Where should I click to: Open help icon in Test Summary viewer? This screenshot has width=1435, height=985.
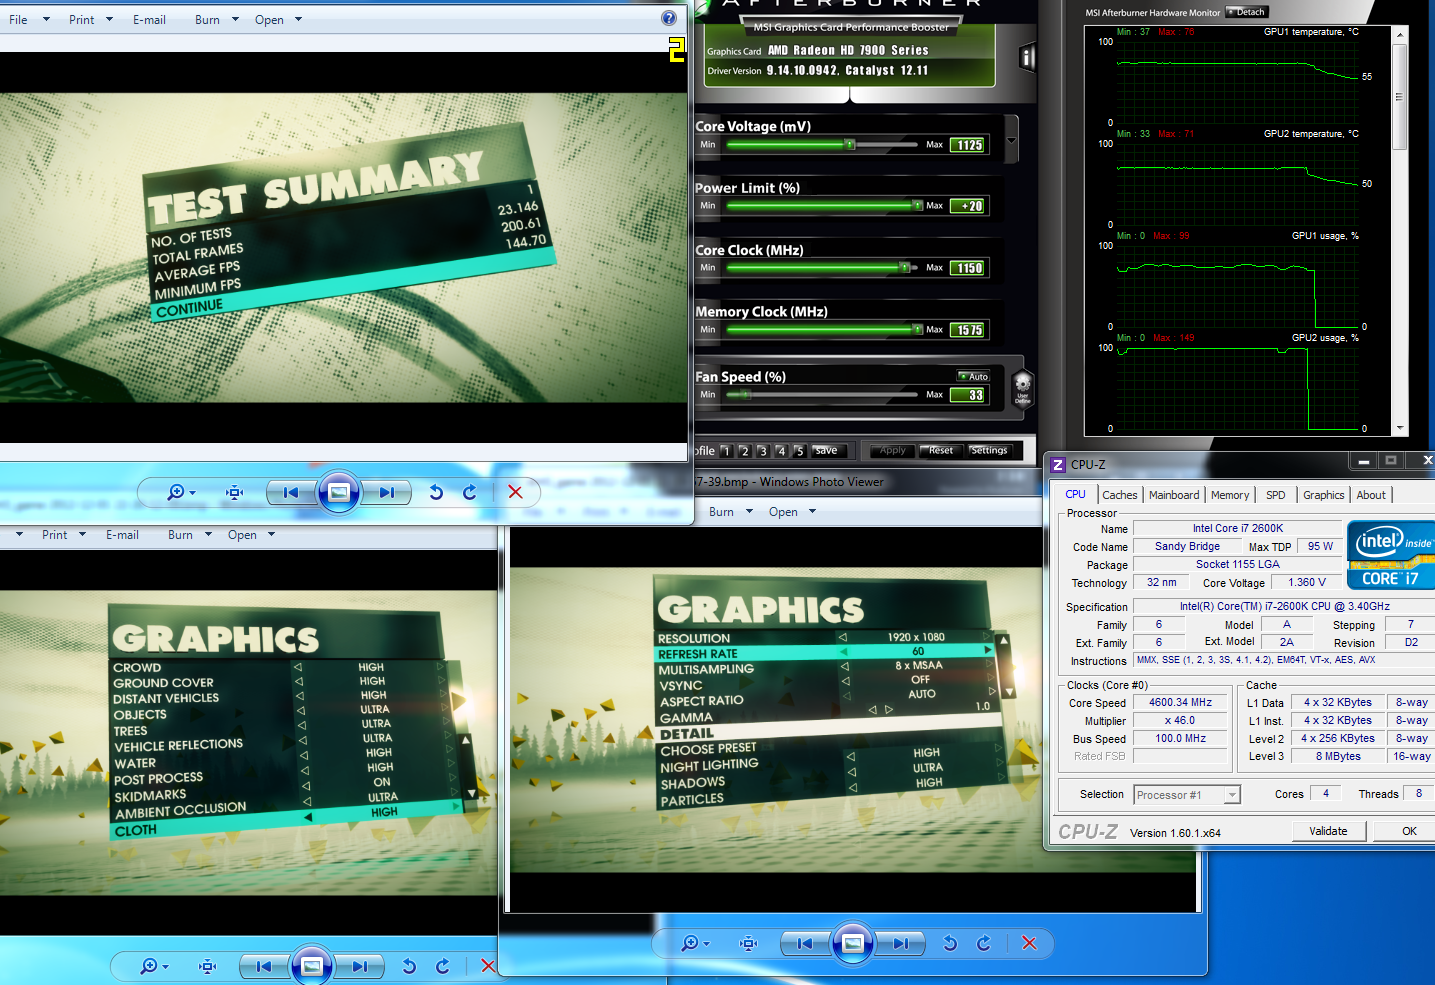point(669,18)
